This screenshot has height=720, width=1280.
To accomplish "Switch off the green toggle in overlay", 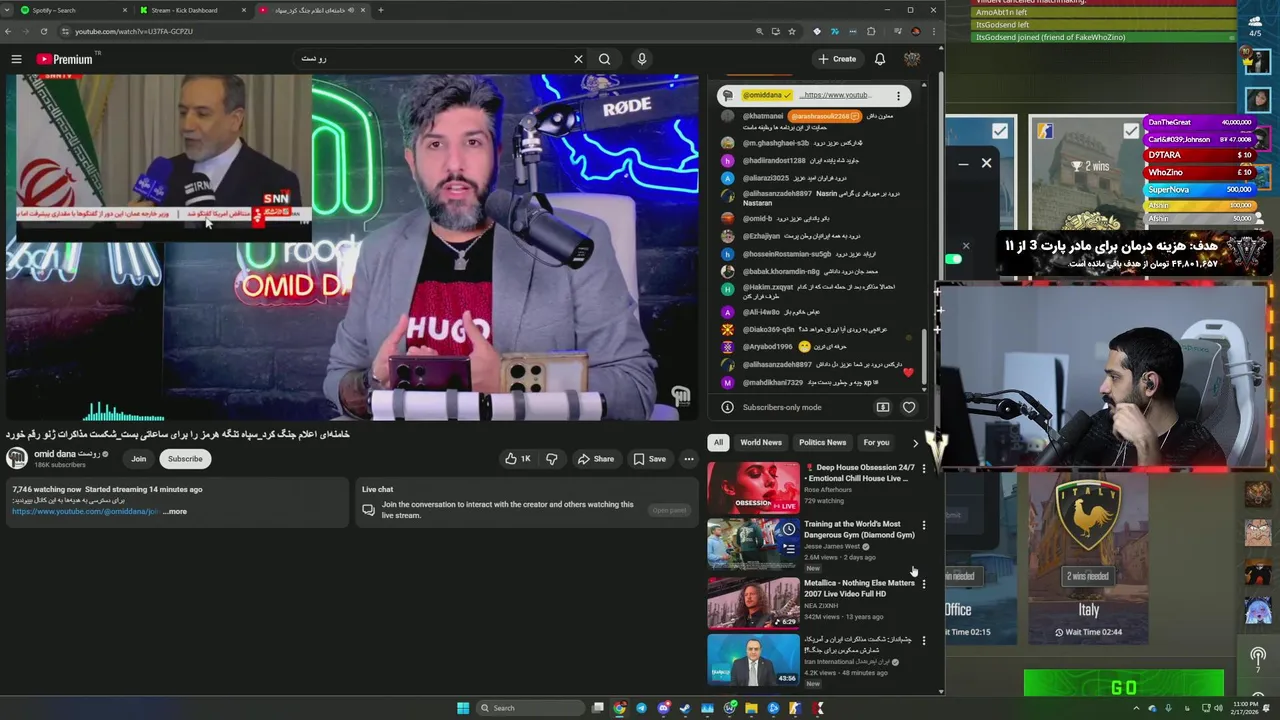I will [x=953, y=259].
